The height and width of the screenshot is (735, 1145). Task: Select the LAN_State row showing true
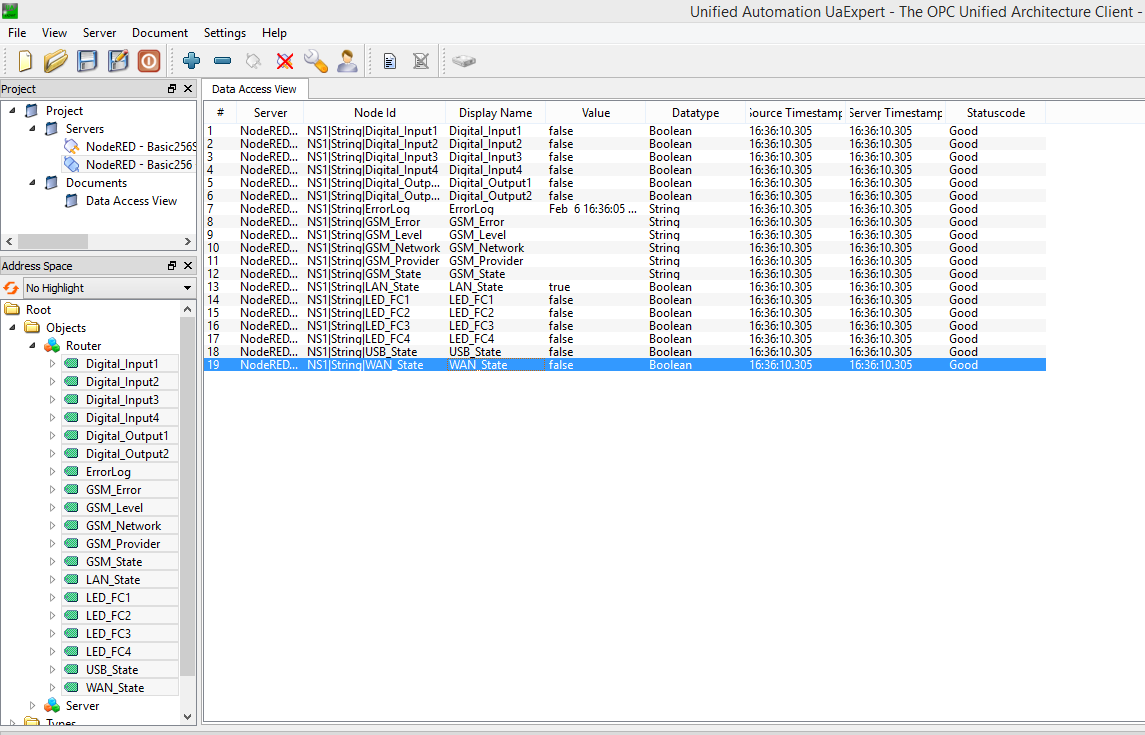click(624, 287)
